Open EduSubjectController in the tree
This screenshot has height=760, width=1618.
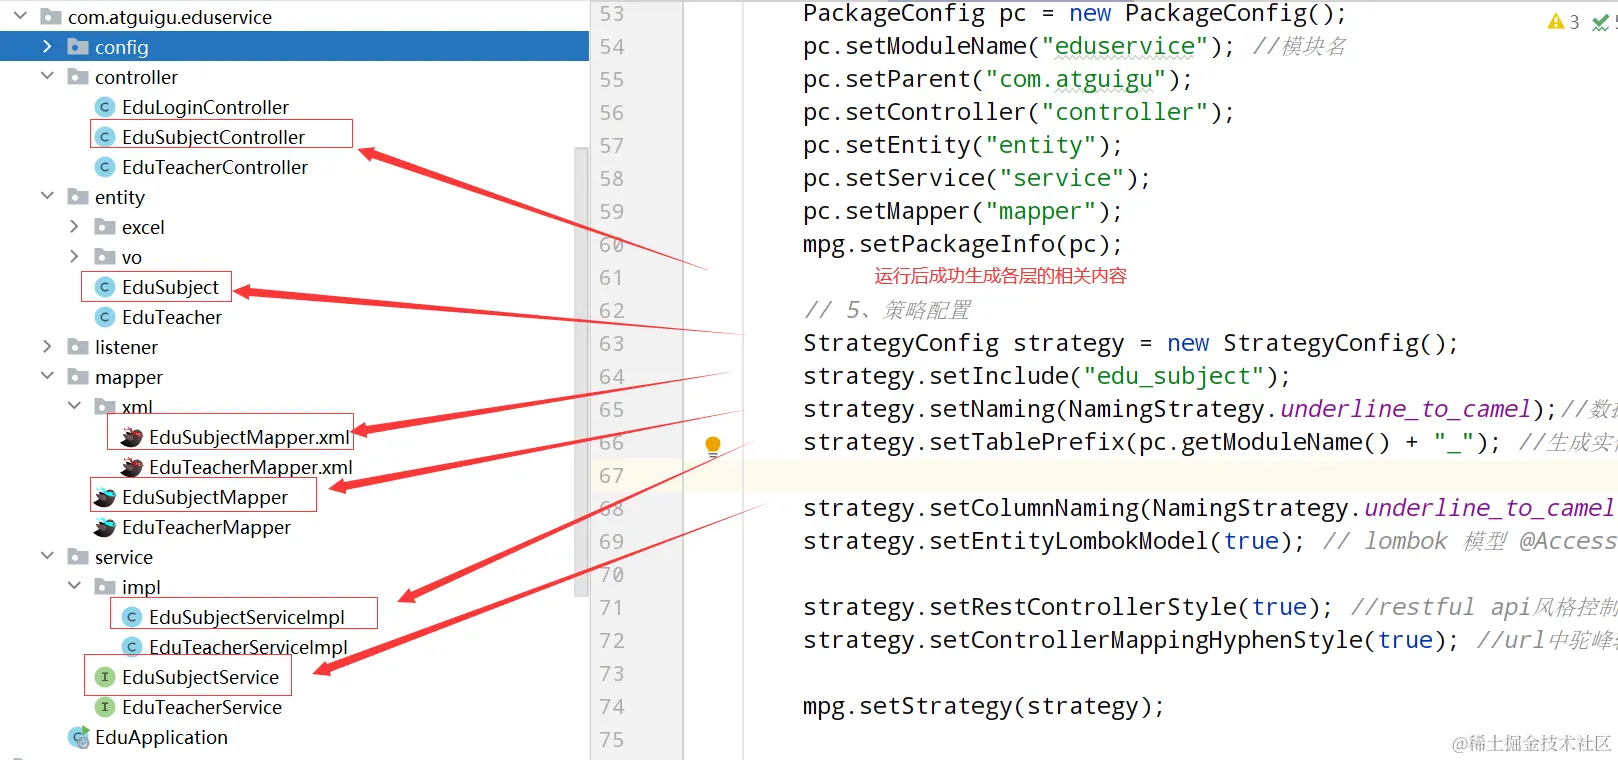pos(213,137)
